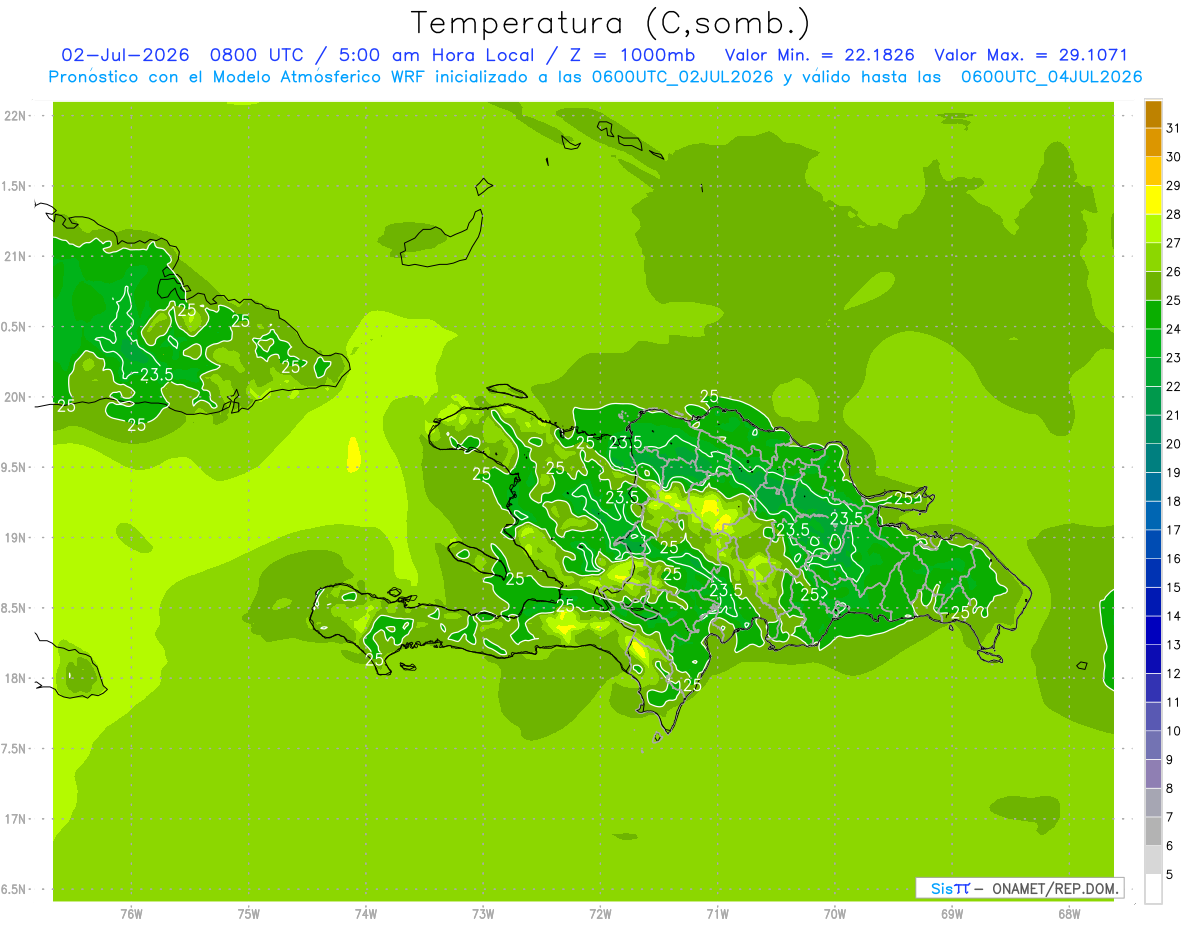Click the "22N" latitude axis label
The width and height of the screenshot is (1200, 927).
click(16, 116)
